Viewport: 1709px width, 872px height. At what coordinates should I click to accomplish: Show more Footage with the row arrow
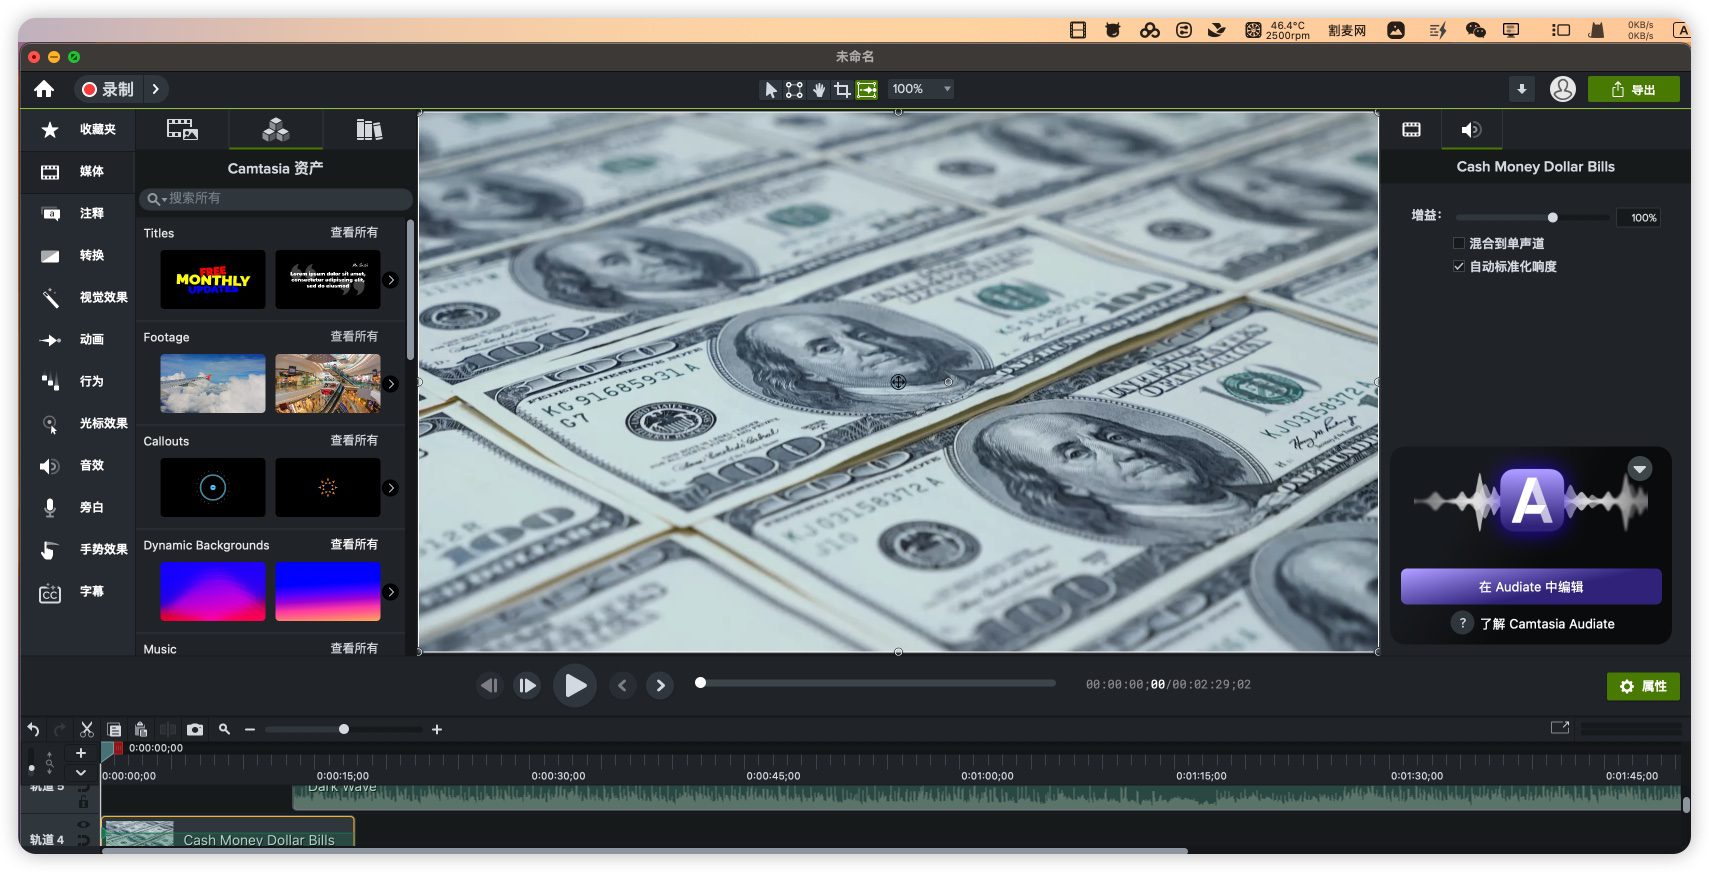[391, 384]
